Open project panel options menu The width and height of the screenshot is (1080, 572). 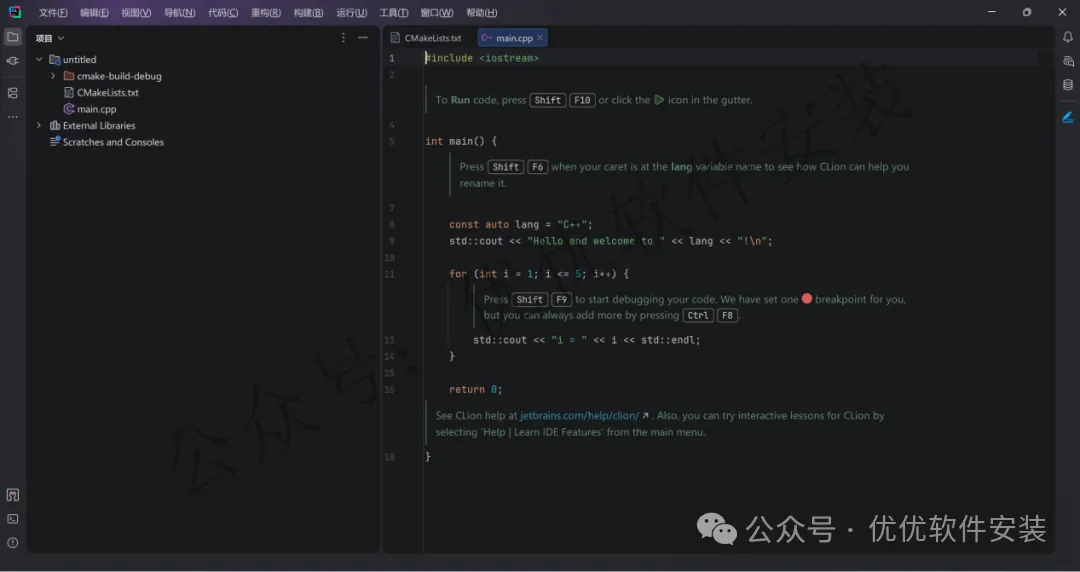343,38
